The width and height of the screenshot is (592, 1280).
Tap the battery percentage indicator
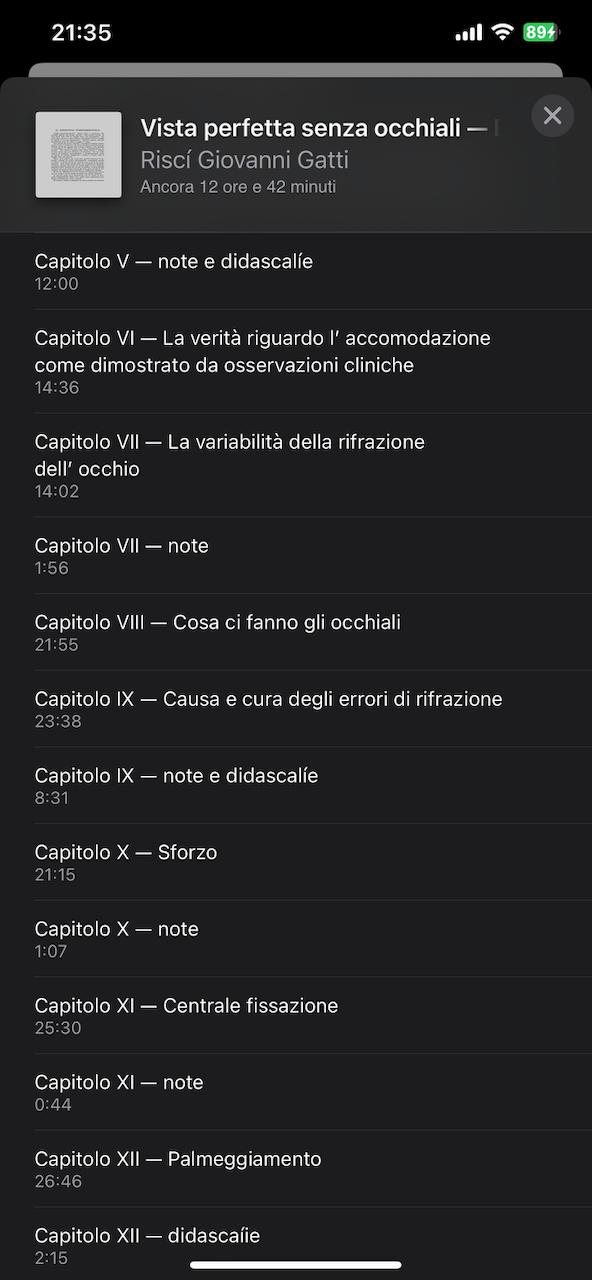541,31
